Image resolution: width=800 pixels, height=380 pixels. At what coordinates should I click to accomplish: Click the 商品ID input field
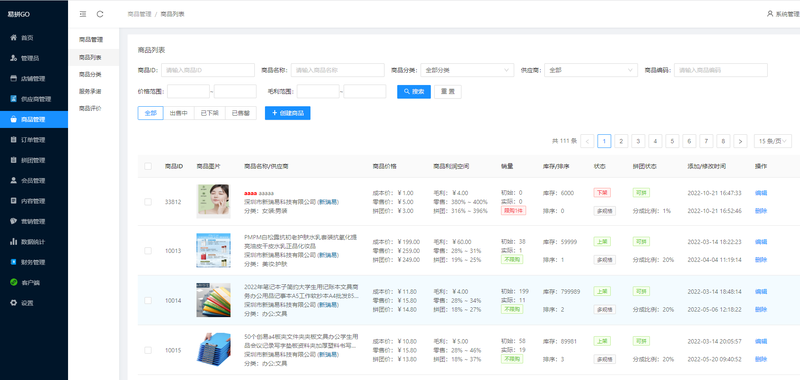[208, 70]
